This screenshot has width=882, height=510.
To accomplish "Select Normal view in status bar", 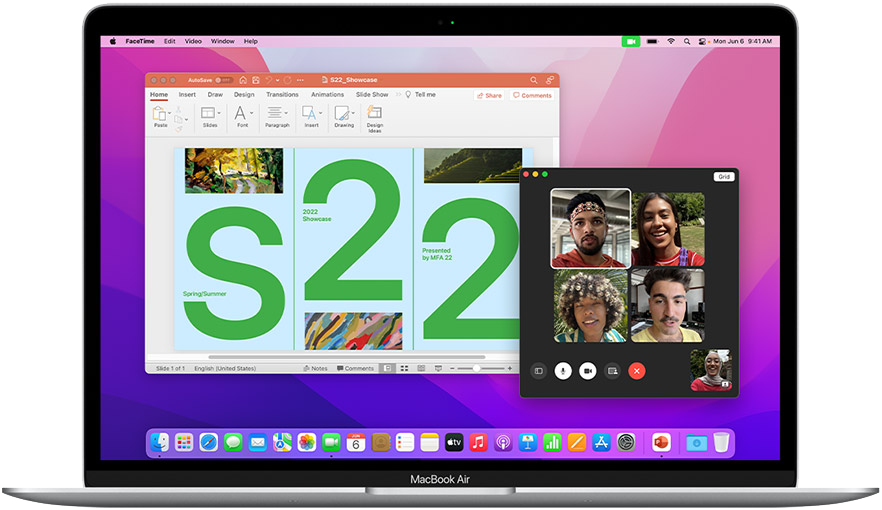I will click(x=387, y=368).
